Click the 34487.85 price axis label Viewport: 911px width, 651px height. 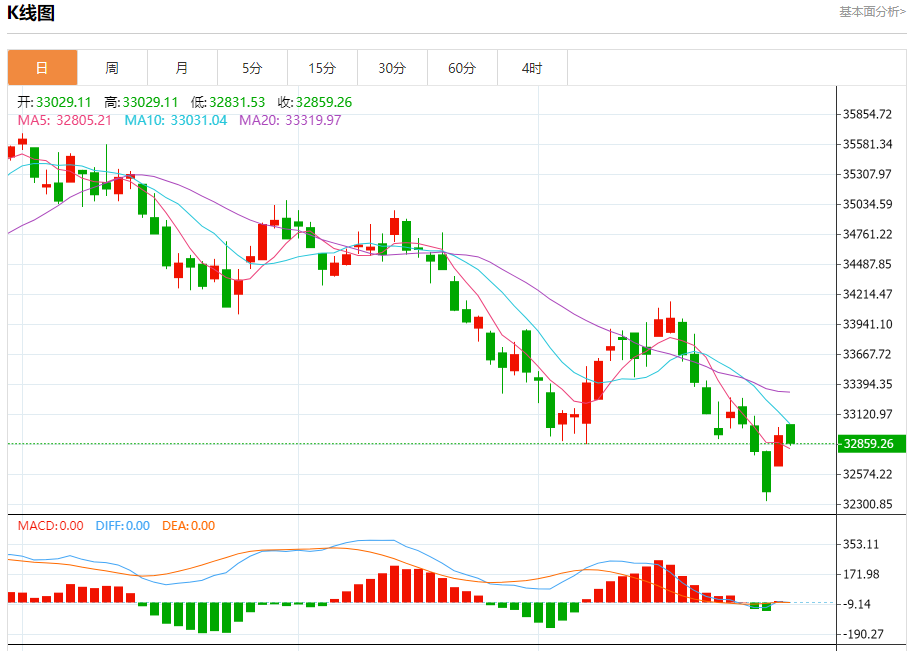coord(867,264)
